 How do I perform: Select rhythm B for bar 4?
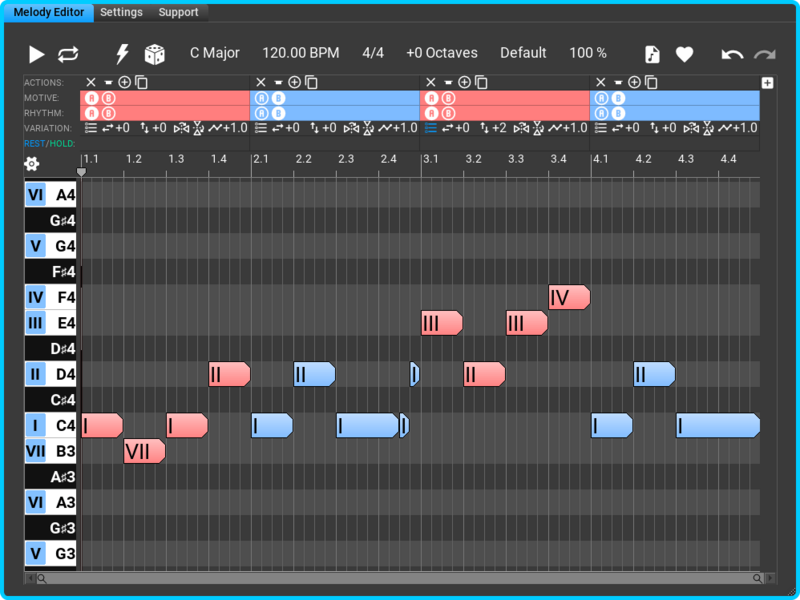tap(618, 113)
